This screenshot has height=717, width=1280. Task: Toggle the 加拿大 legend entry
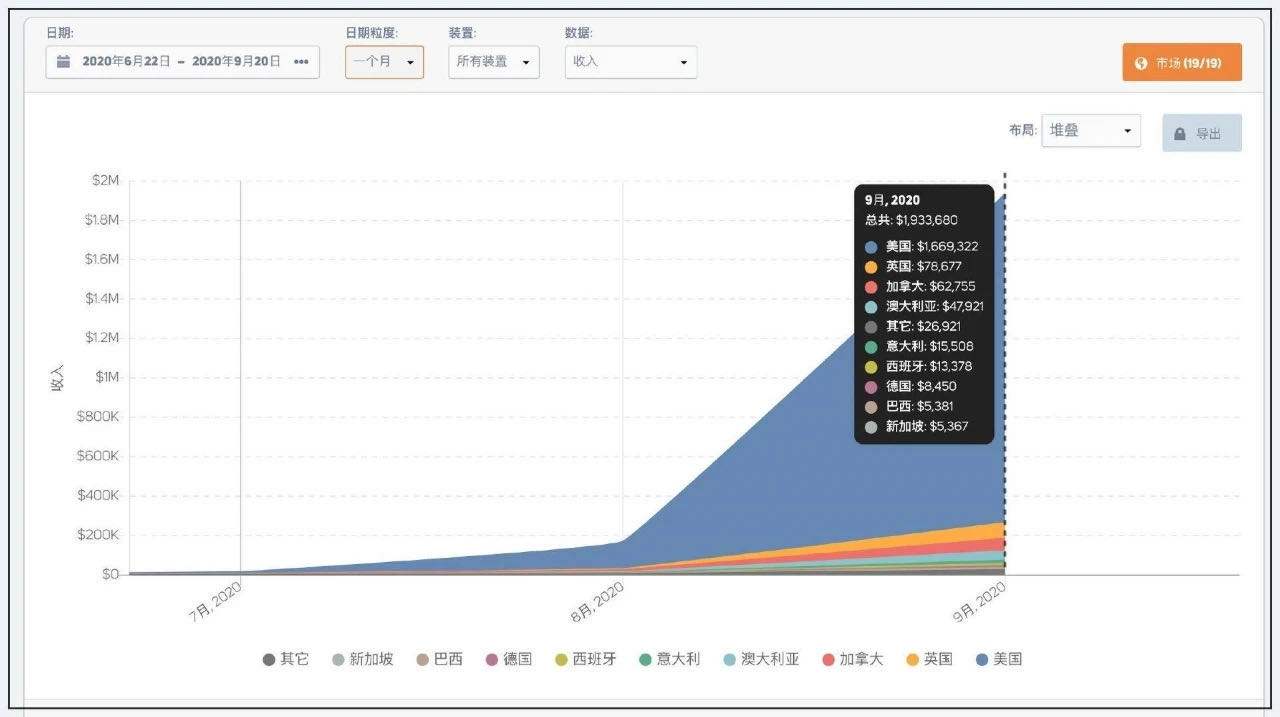[x=853, y=659]
